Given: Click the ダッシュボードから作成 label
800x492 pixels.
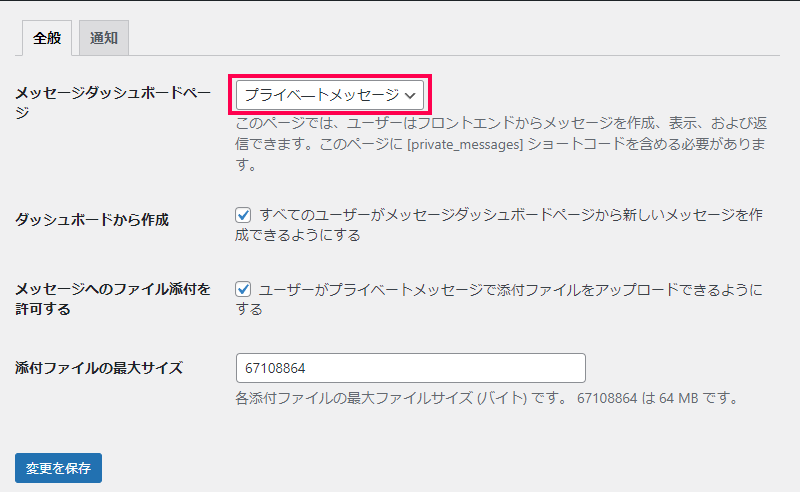Looking at the screenshot, I should (92, 220).
